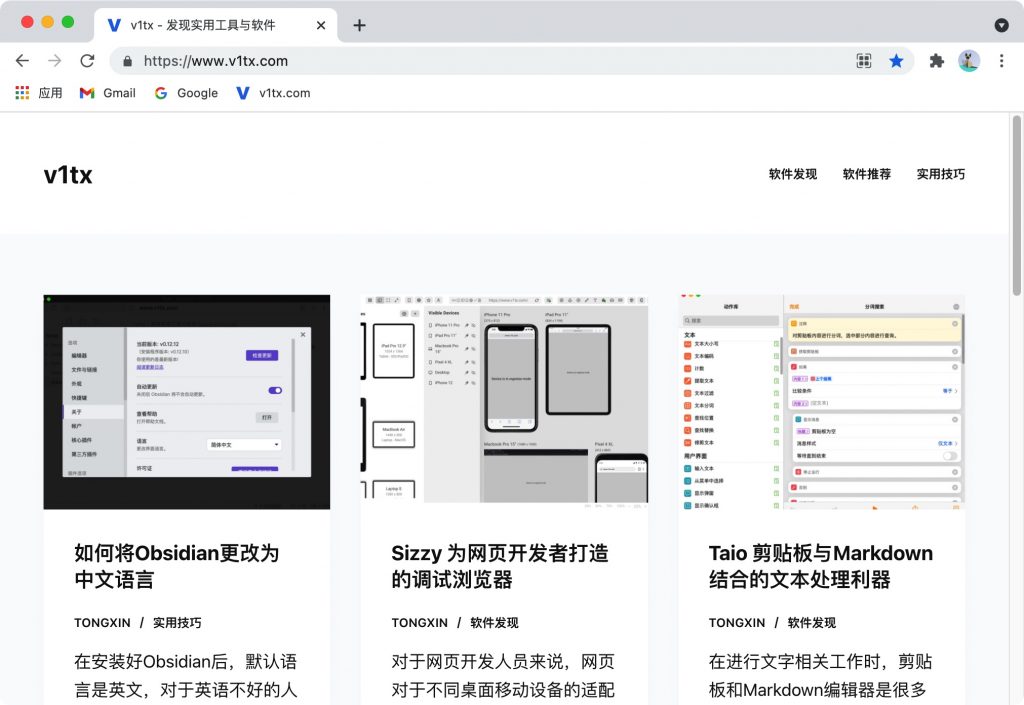The width and height of the screenshot is (1024, 705).
Task: Click the page vertical scrollbar
Action: tap(1016, 205)
